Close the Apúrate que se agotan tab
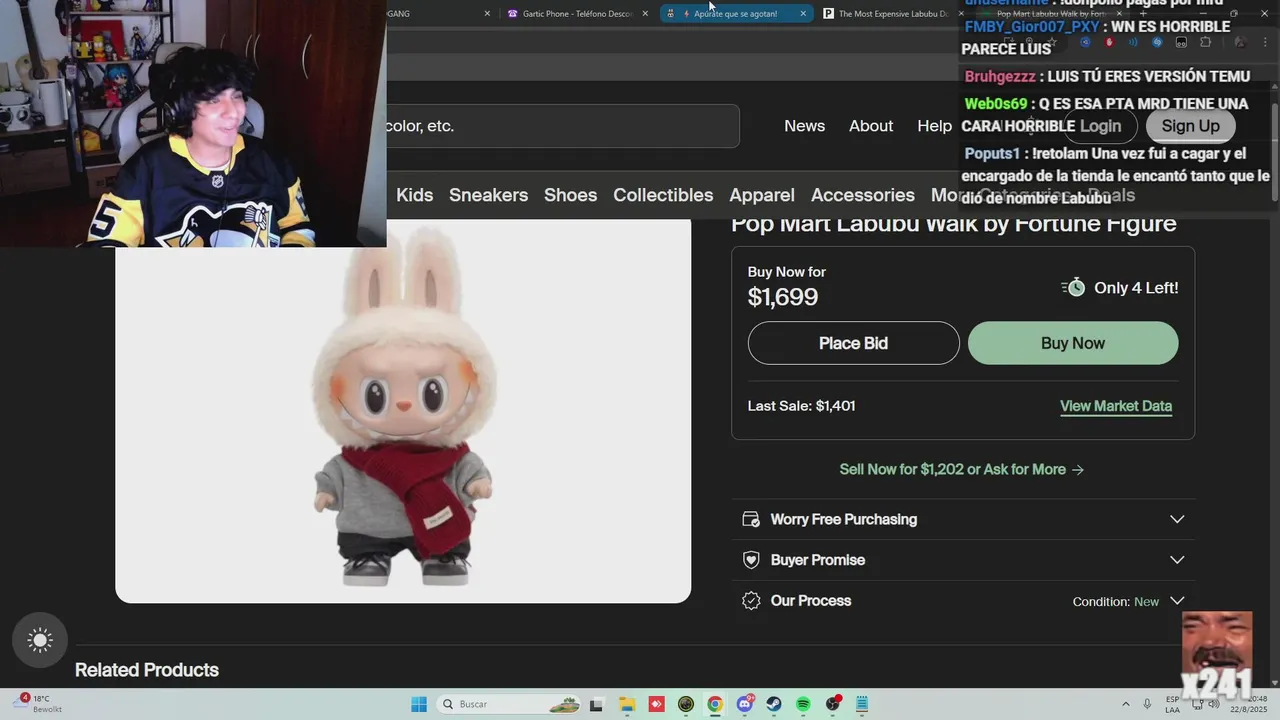This screenshot has width=1280, height=720. point(803,13)
